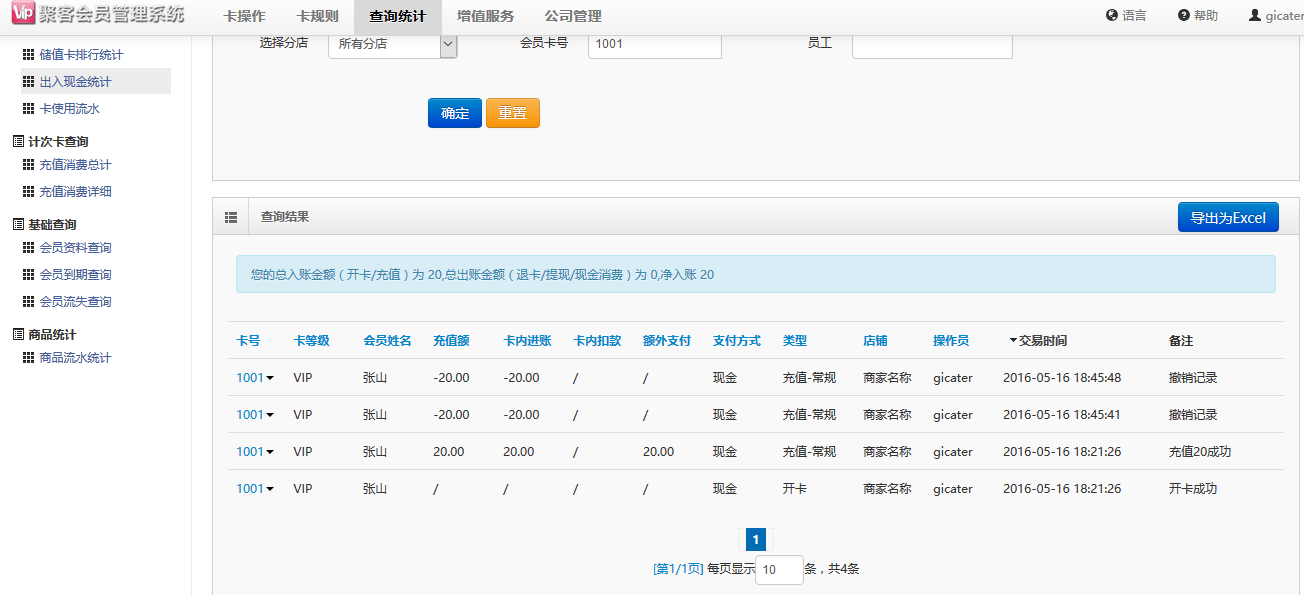The image size is (1304, 595).
Task: Click the 重置 reset button
Action: pos(513,113)
